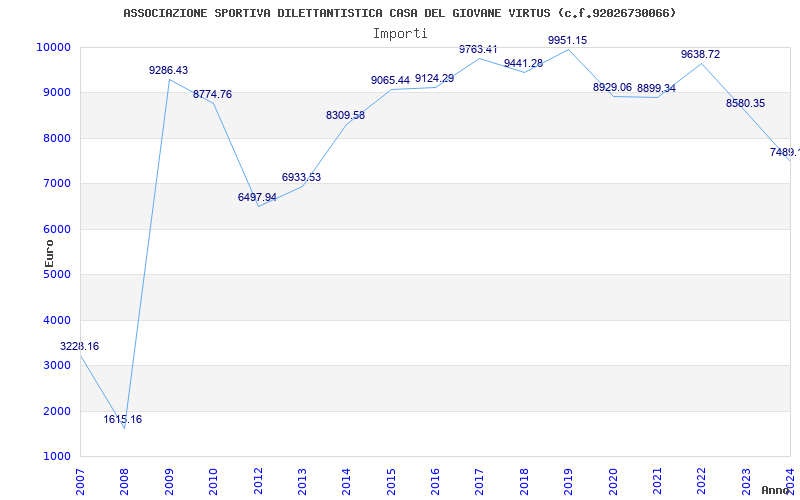Click y-axis tick label 3000

[56, 366]
